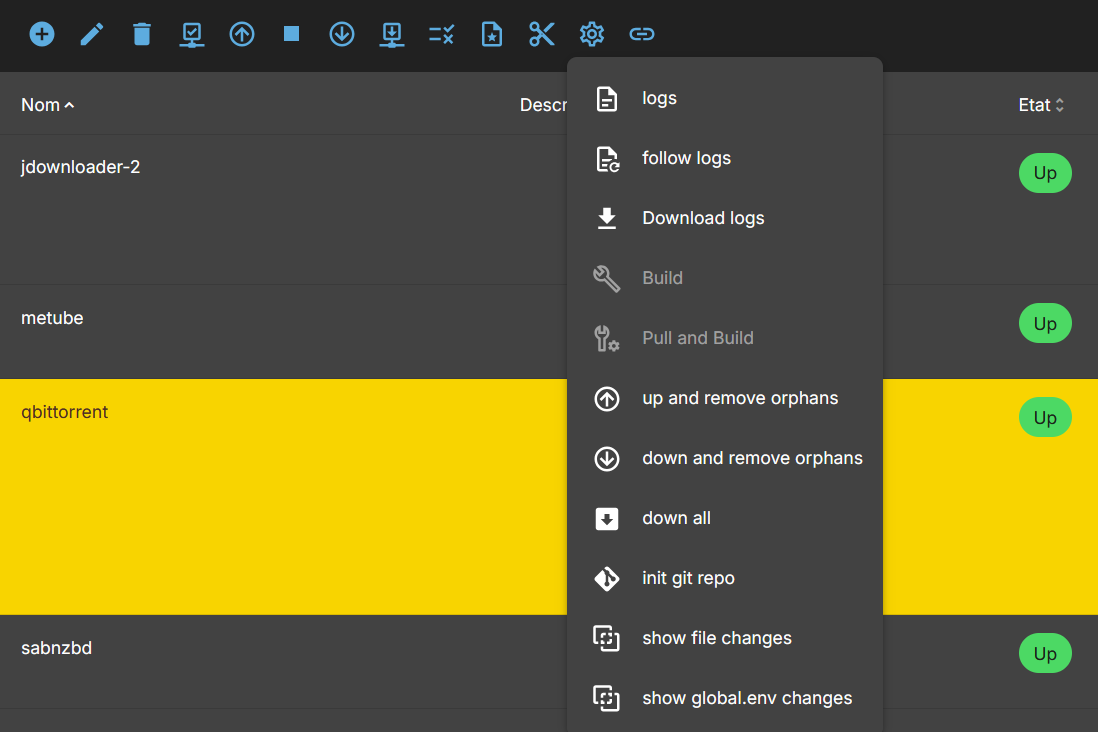Click the stop square toolbar icon
Image resolution: width=1098 pixels, height=732 pixels.
tap(292, 34)
